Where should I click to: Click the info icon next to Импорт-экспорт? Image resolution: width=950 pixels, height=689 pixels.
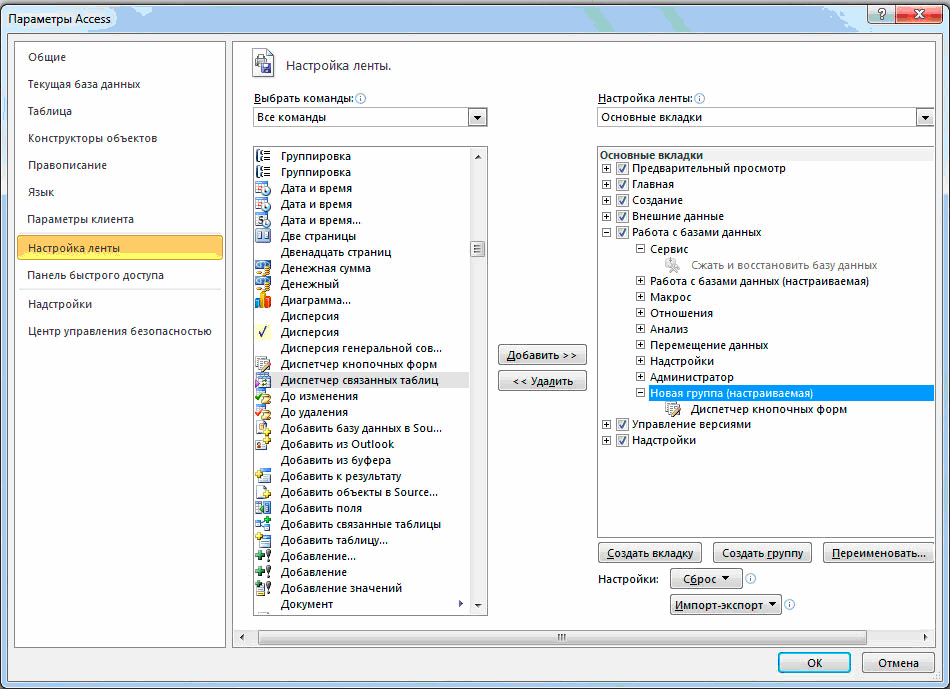(x=789, y=604)
